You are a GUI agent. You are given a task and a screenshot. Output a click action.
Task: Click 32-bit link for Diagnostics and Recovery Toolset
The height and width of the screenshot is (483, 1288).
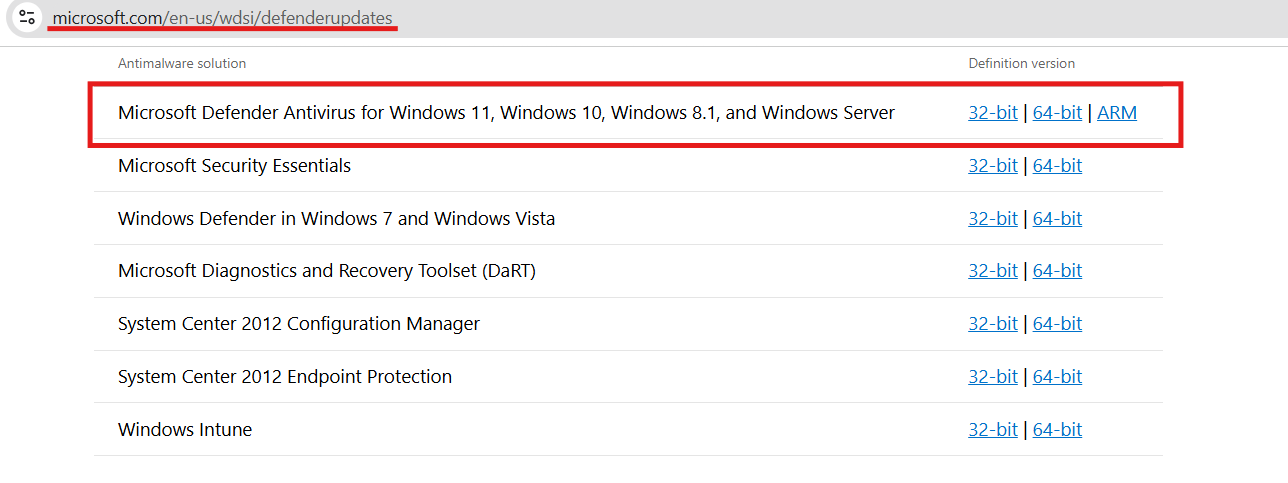pos(992,271)
